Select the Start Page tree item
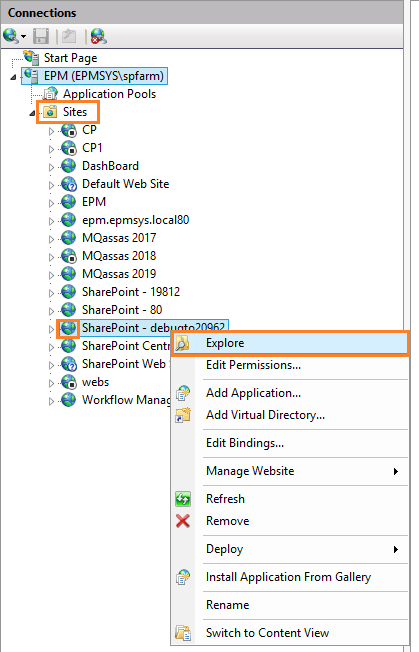The image size is (419, 652). coord(71,58)
